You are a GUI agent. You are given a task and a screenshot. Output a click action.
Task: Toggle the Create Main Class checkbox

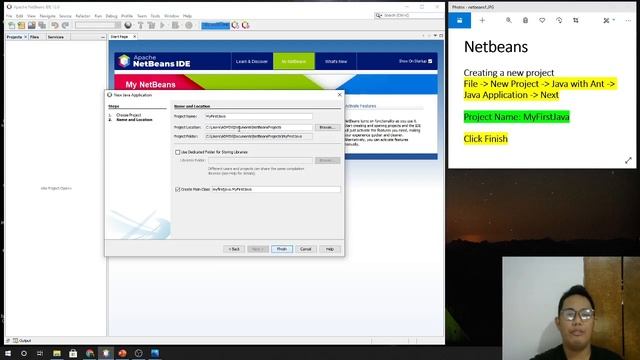click(x=178, y=189)
